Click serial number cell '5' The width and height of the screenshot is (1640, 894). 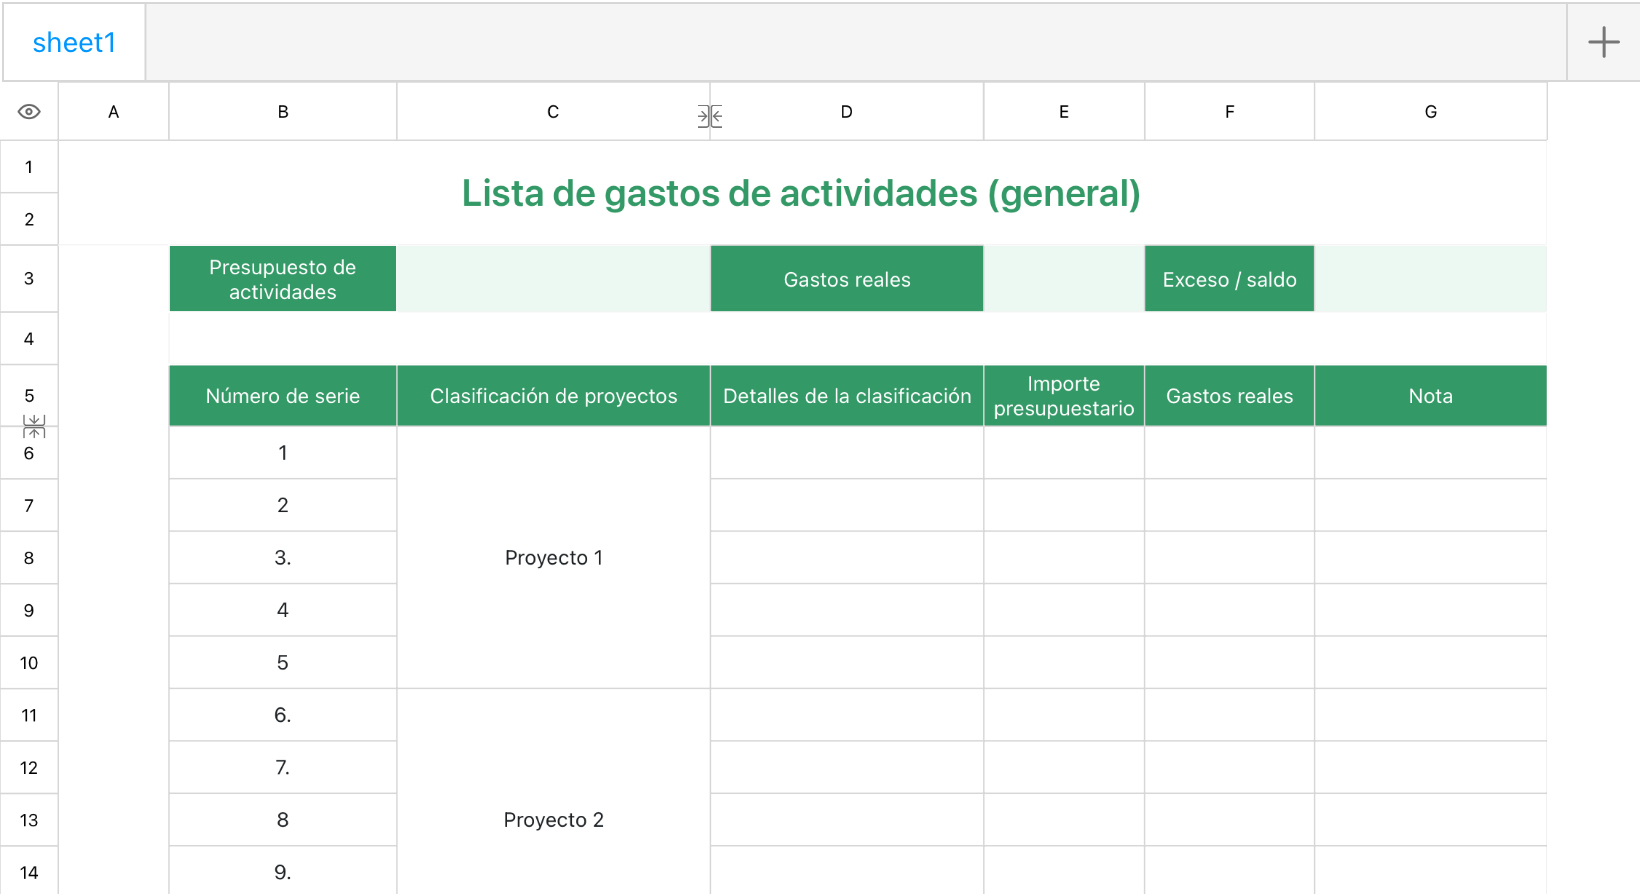283,663
